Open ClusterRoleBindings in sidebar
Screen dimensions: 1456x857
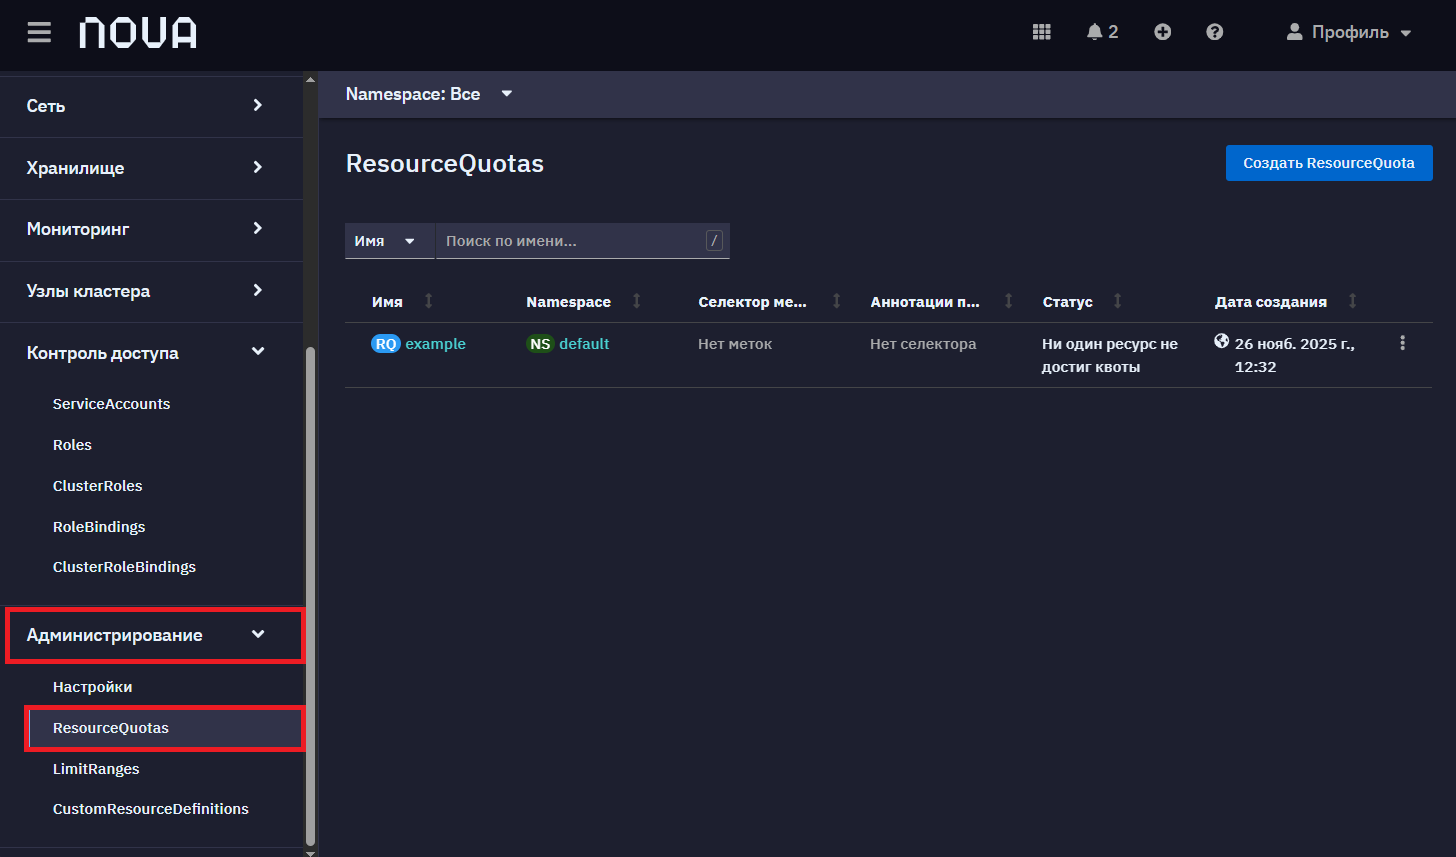pyautogui.click(x=124, y=567)
